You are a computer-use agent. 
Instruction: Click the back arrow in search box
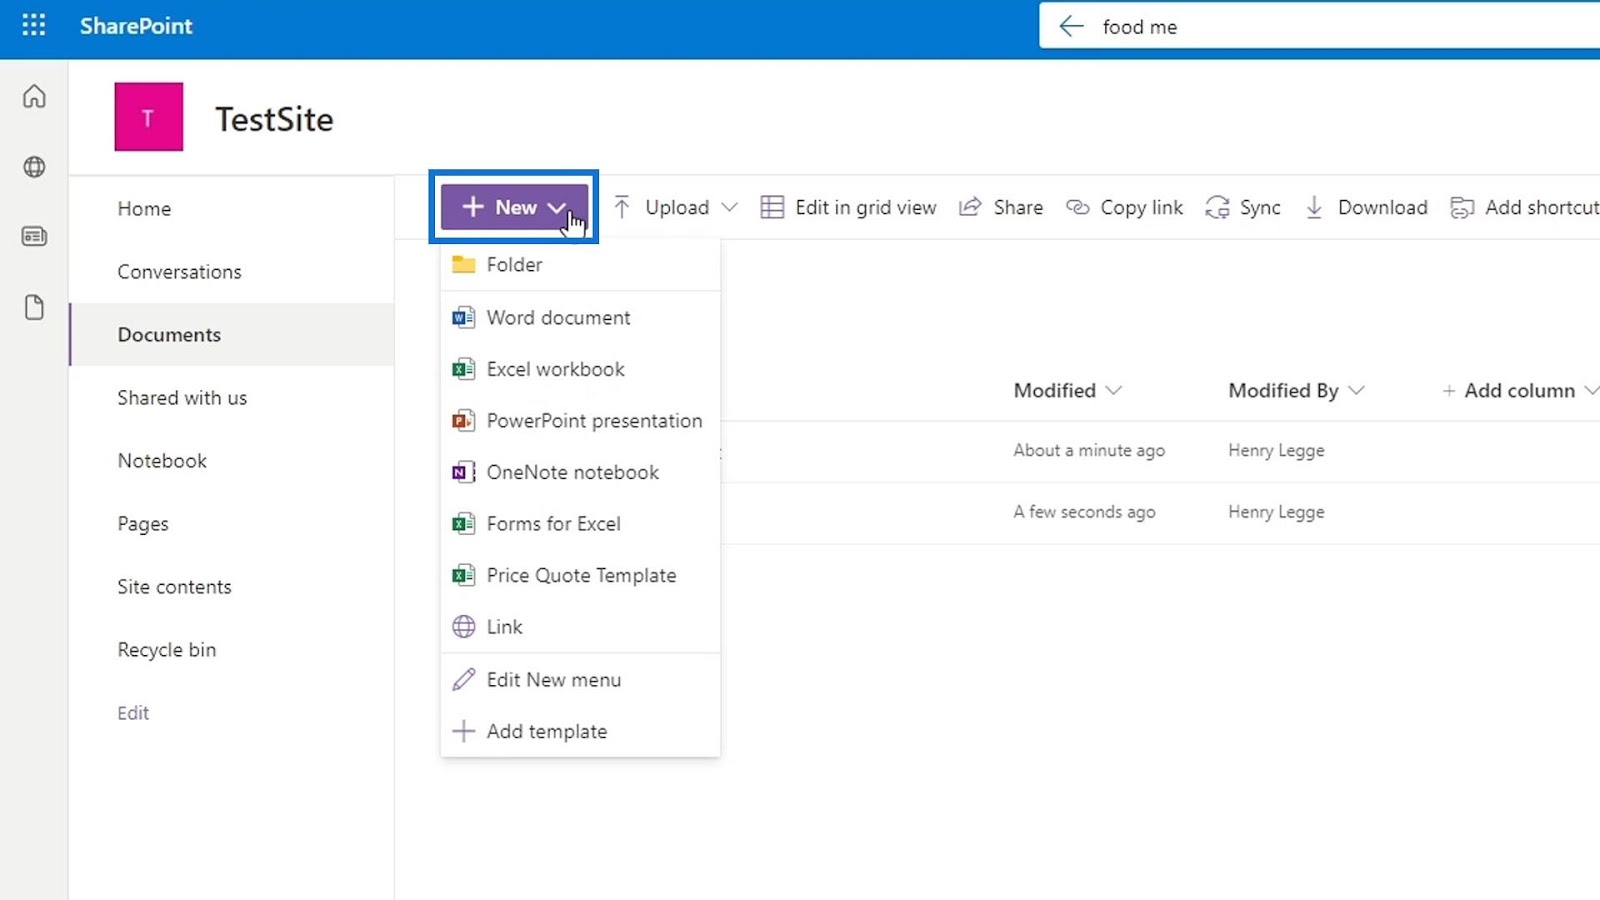tap(1071, 26)
